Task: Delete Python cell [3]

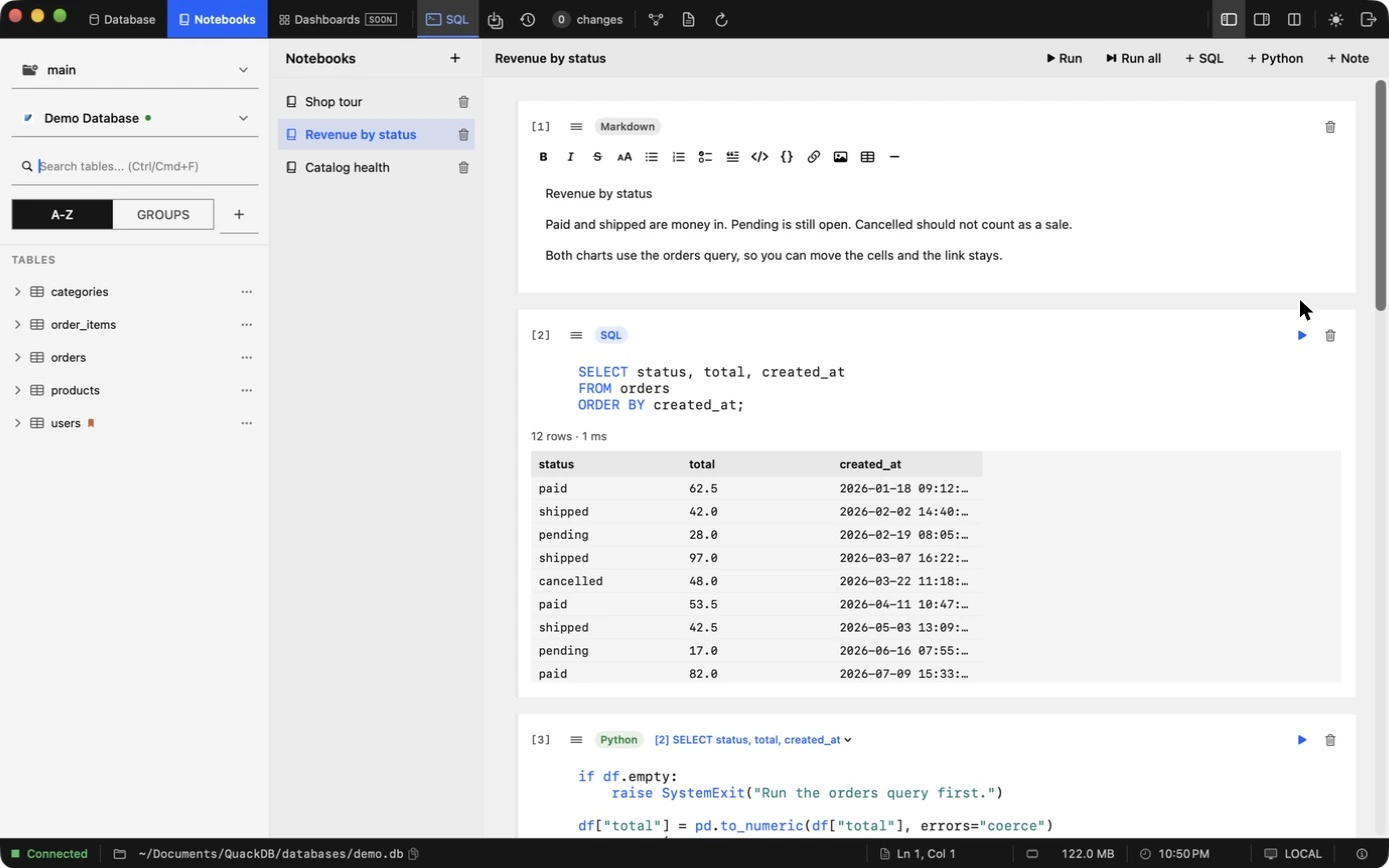Action: point(1330,740)
